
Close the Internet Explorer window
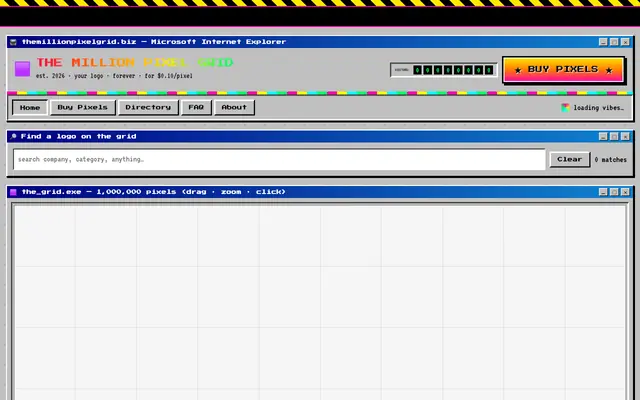[625, 42]
